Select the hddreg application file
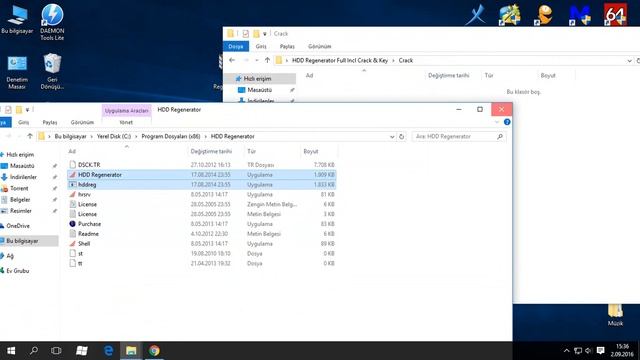640x360 pixels. (202, 184)
